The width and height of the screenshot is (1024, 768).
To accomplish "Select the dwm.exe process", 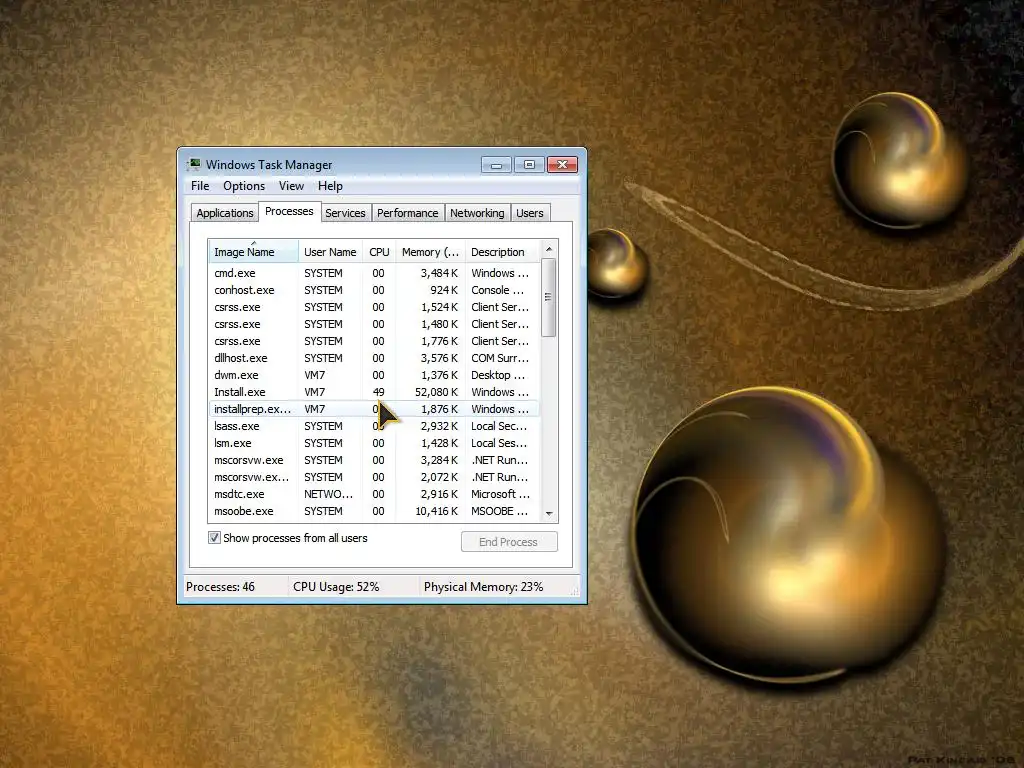I will [x=374, y=375].
